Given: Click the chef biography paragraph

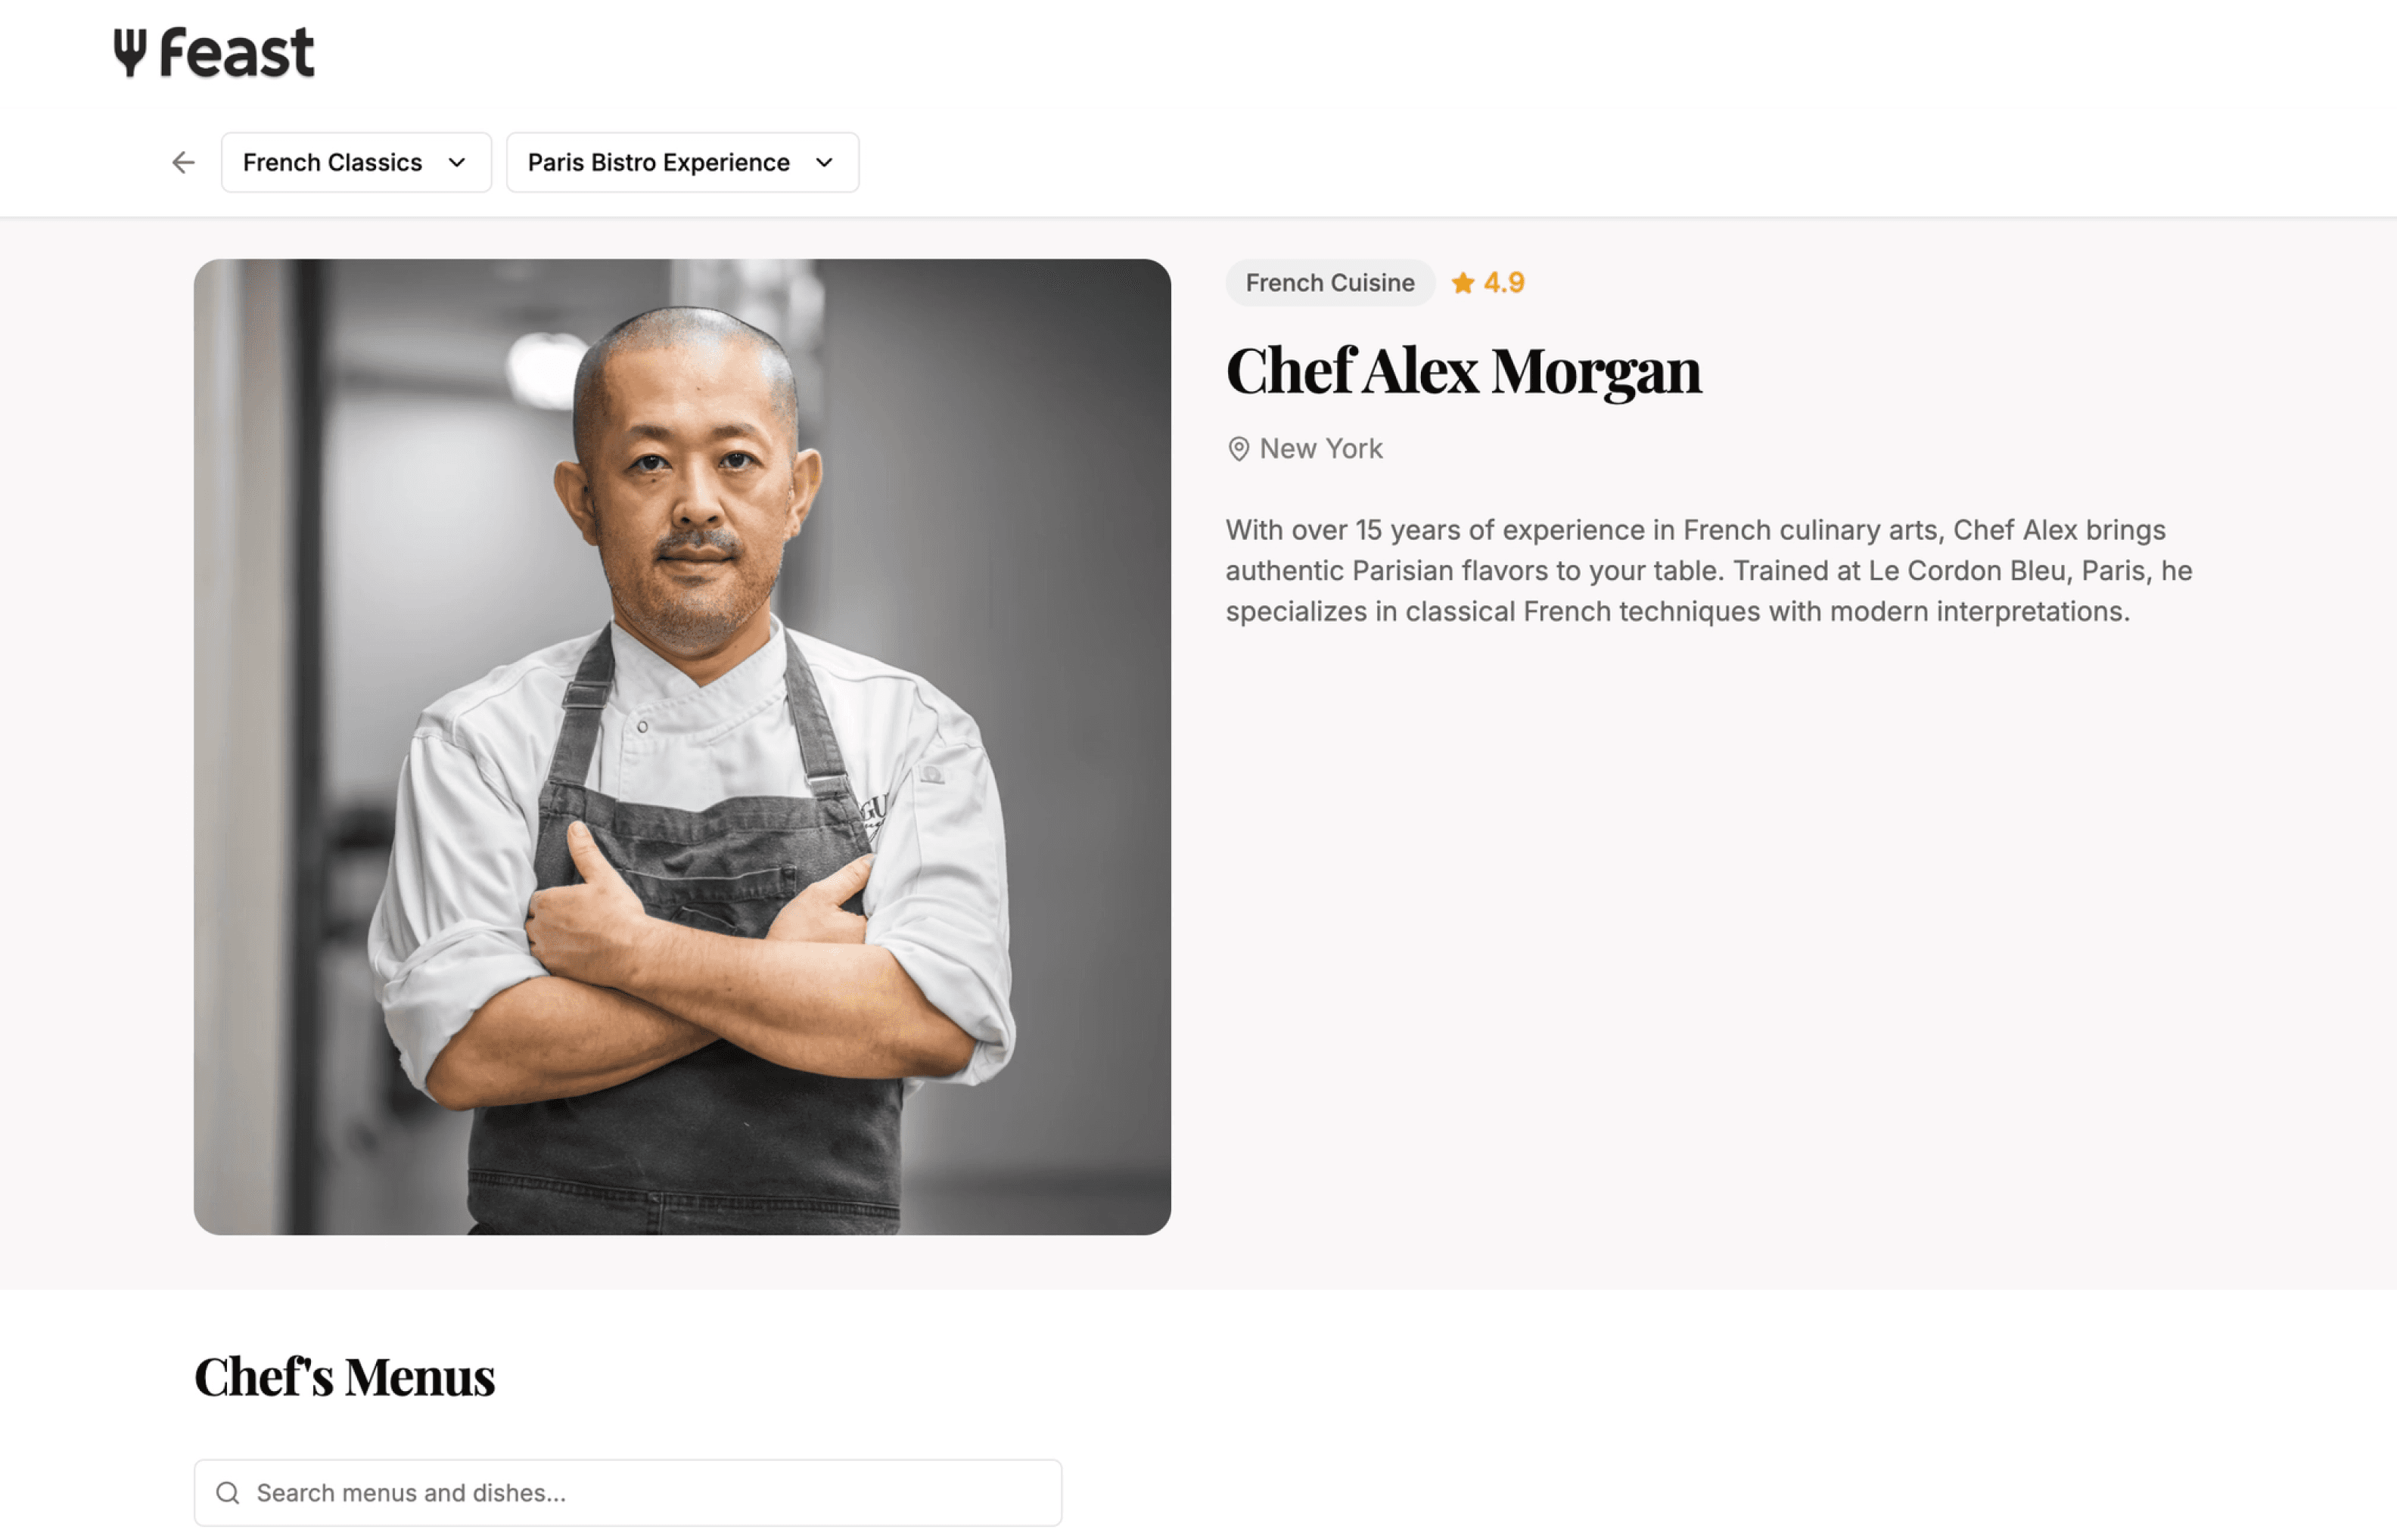Looking at the screenshot, I should click(x=1709, y=570).
